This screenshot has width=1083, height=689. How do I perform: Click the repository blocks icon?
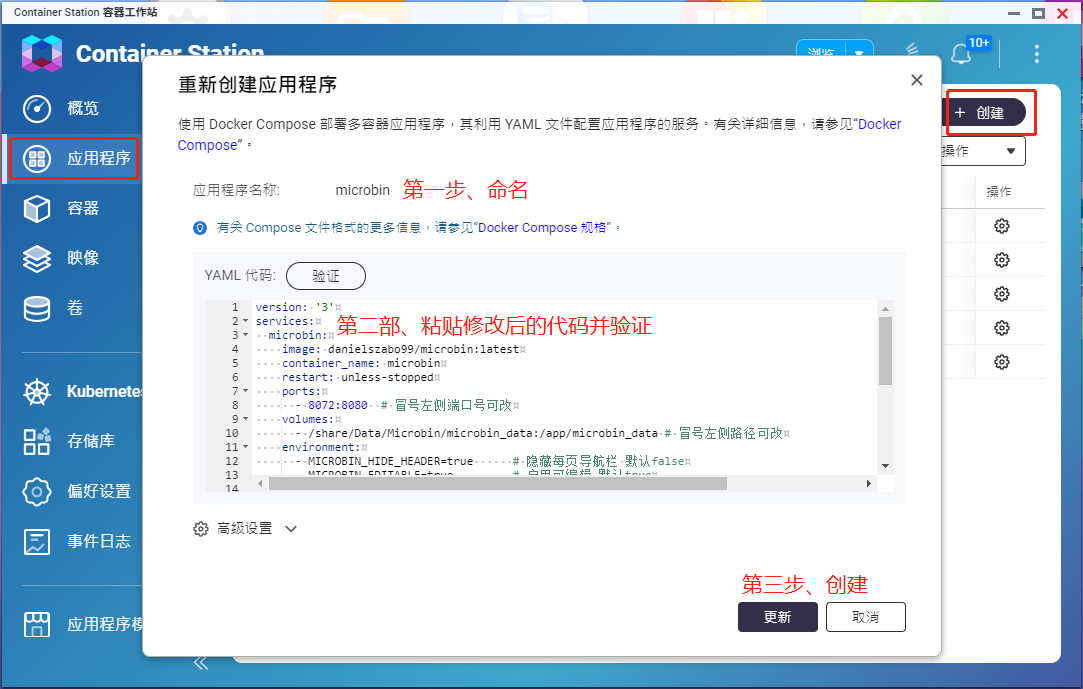coord(37,442)
